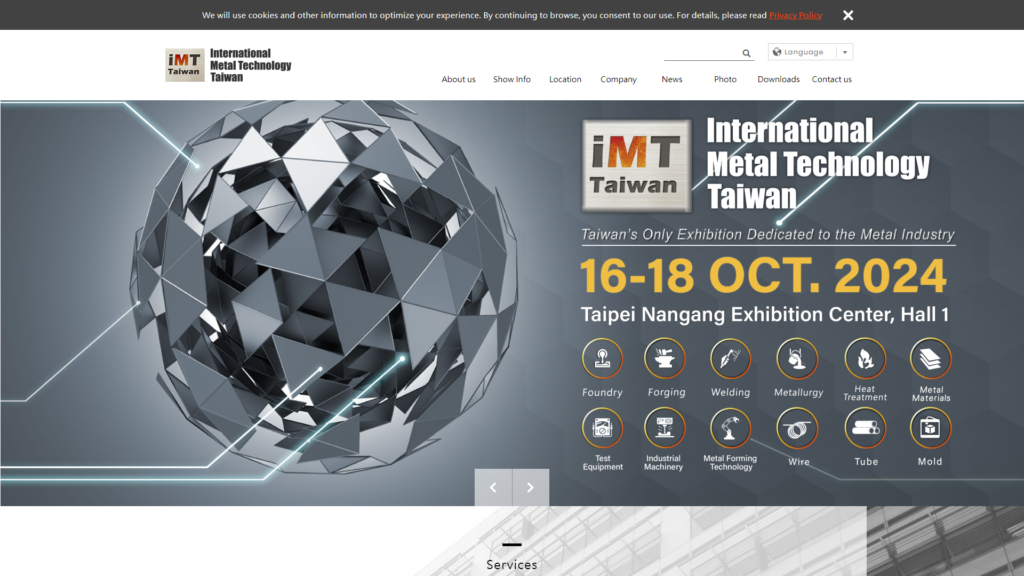
Task: Open the Metallurgy category icon
Action: click(797, 359)
